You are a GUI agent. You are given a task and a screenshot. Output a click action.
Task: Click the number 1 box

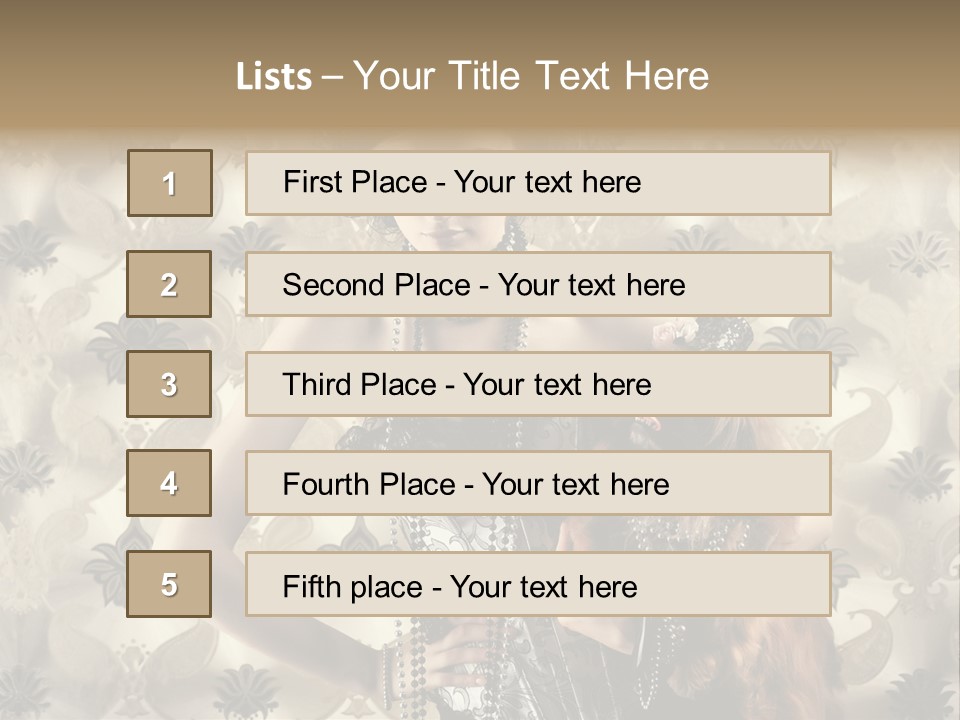169,183
